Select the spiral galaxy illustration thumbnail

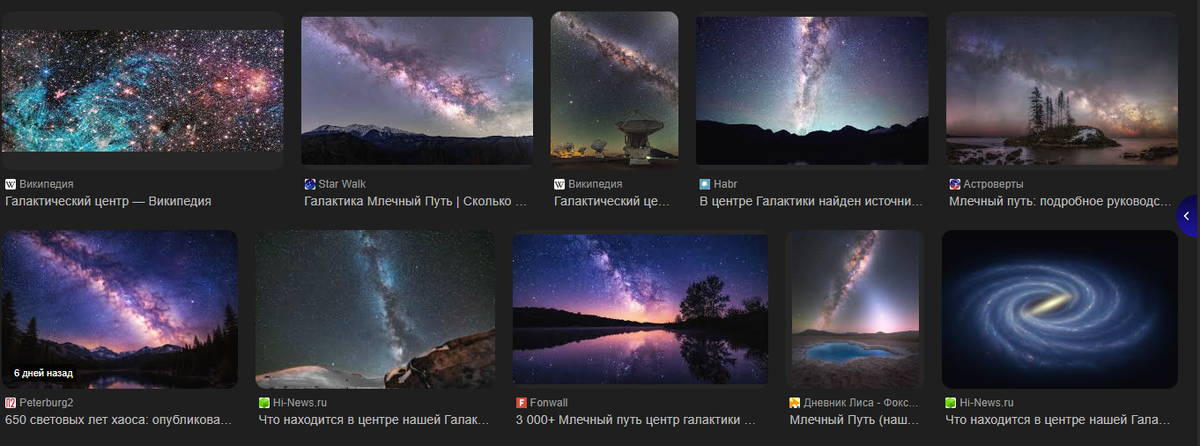(x=1060, y=309)
